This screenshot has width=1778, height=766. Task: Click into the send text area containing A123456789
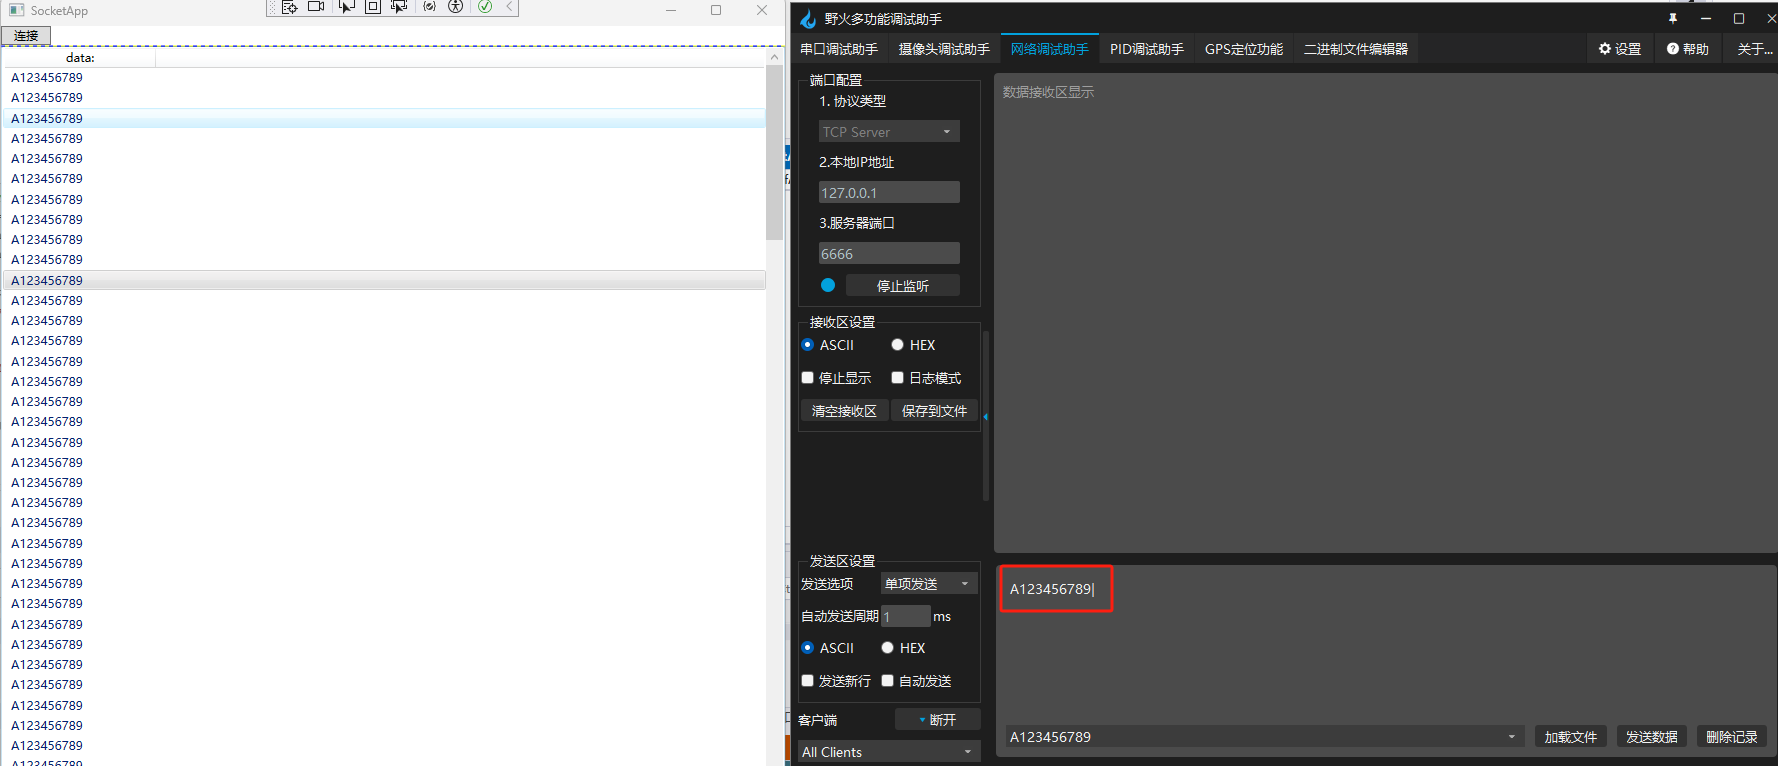pyautogui.click(x=1385, y=642)
